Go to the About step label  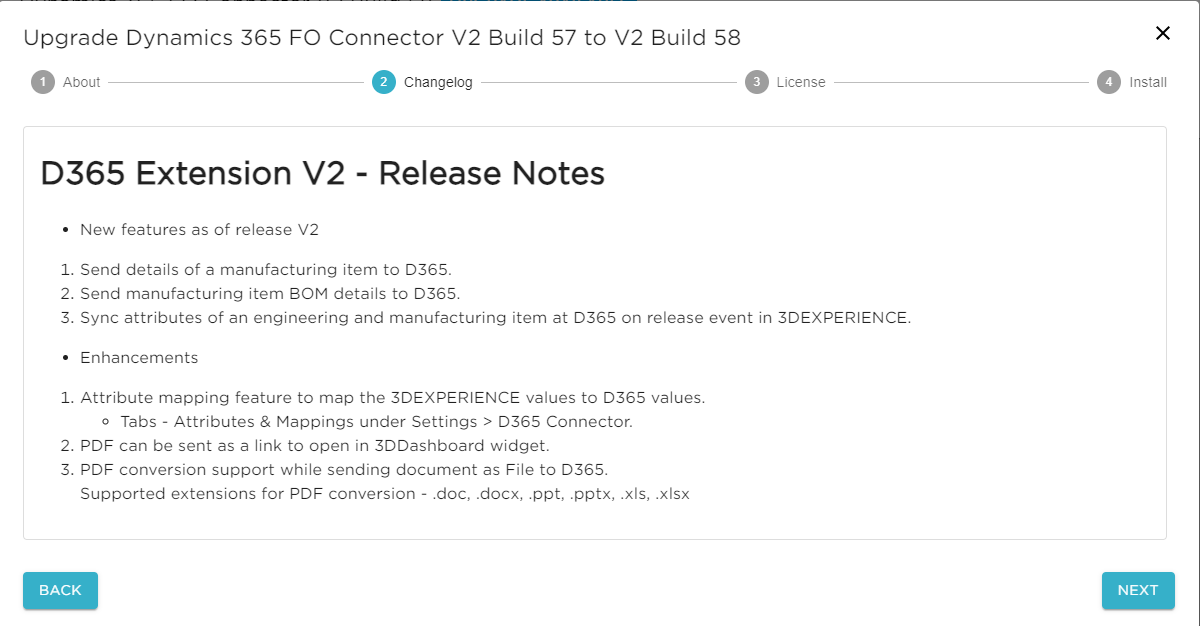pos(81,82)
